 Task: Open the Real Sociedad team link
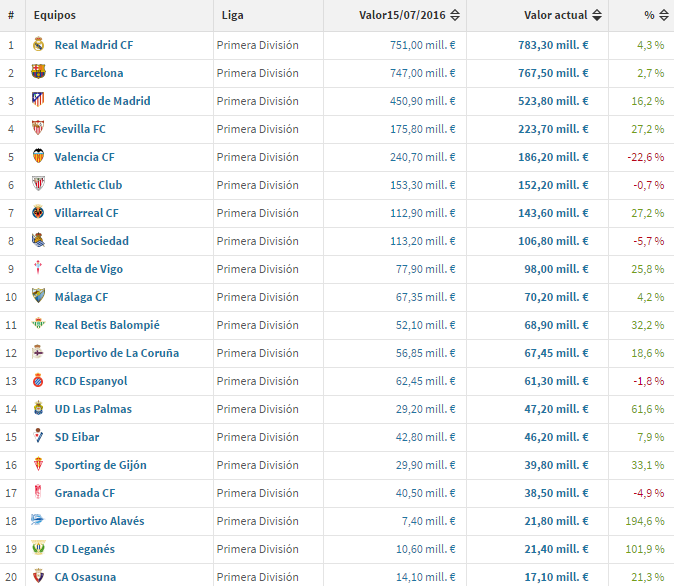[92, 241]
